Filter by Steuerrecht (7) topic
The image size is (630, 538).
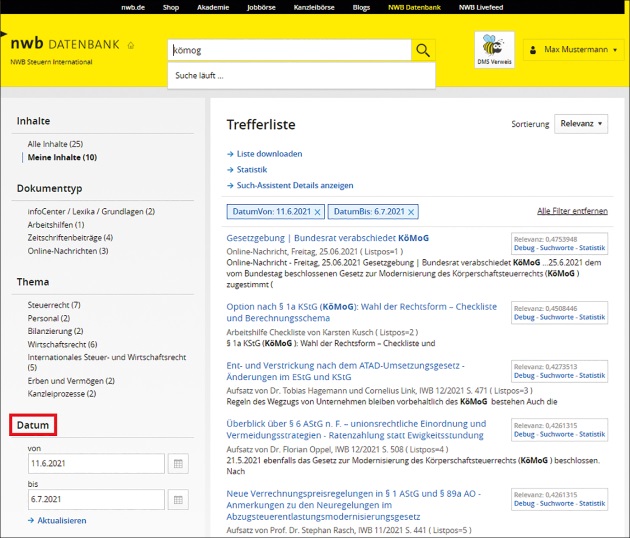click(54, 304)
